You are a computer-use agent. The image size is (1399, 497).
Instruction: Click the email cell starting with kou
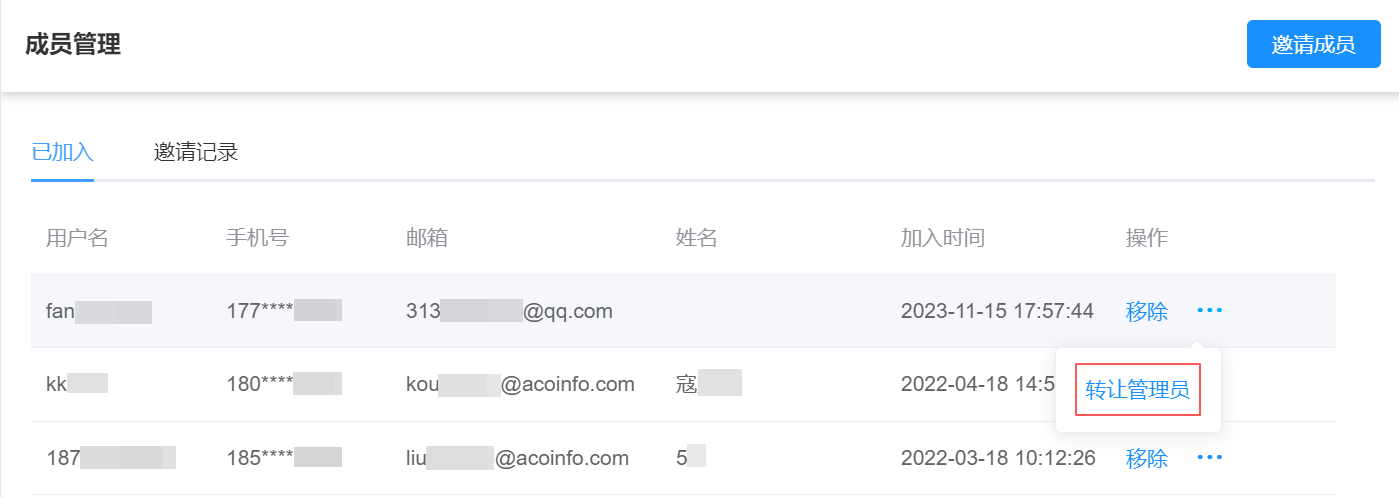pyautogui.click(x=520, y=384)
